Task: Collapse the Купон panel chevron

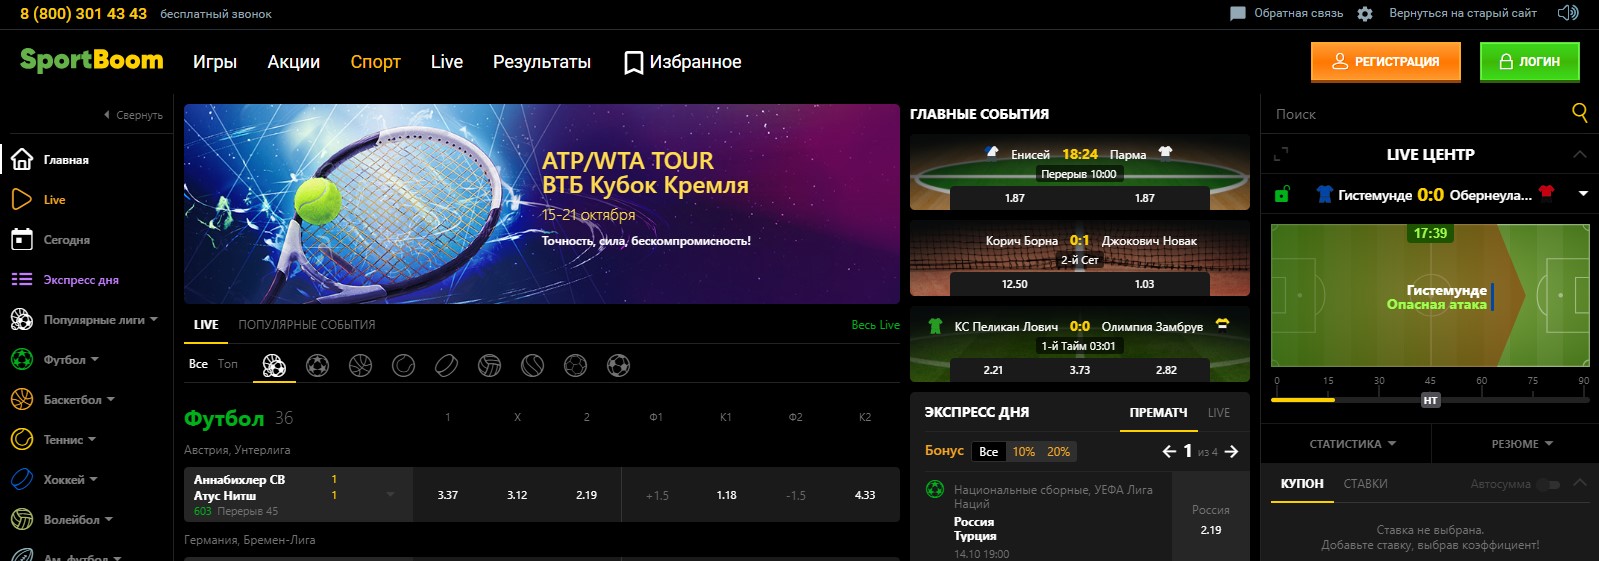Action: click(x=1580, y=483)
